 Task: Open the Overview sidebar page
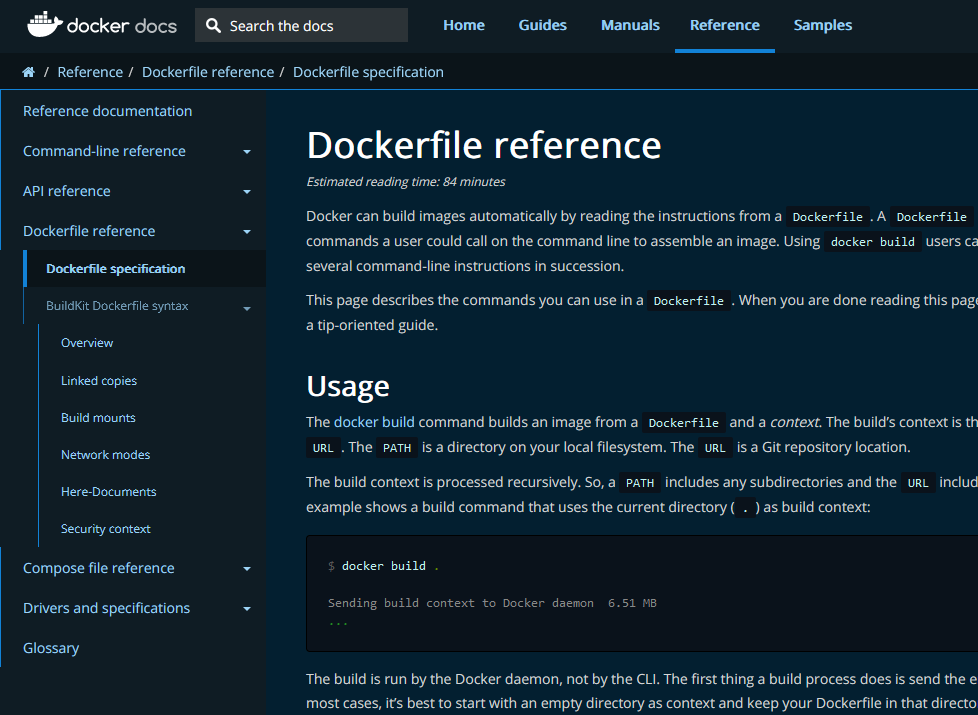(87, 343)
